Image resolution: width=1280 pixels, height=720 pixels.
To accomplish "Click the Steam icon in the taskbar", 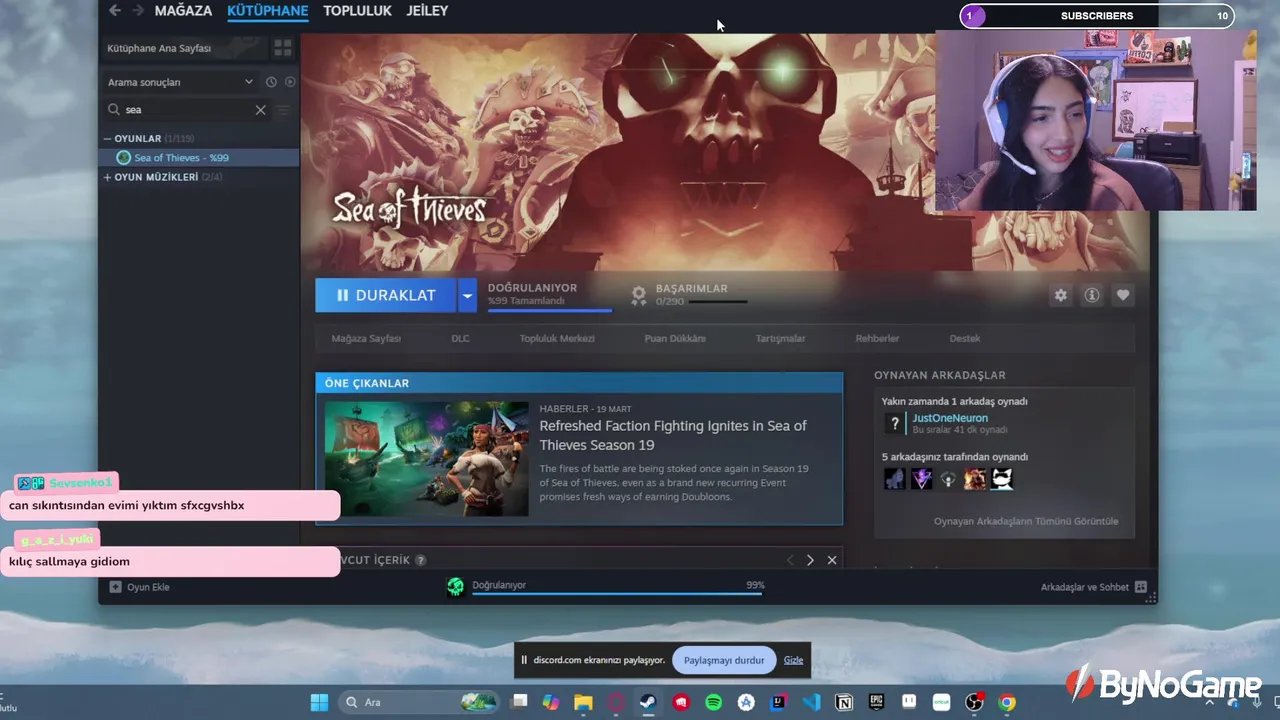I will 648,702.
